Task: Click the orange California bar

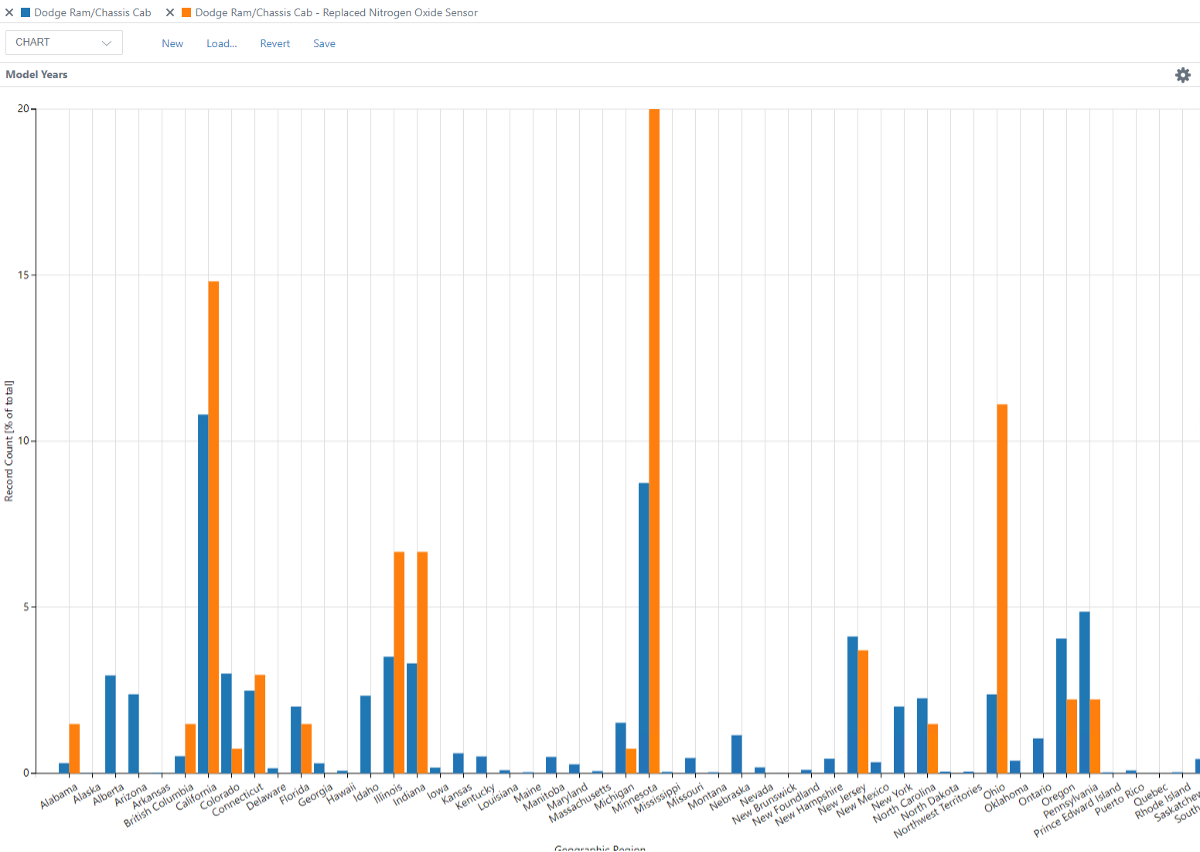Action: (214, 527)
